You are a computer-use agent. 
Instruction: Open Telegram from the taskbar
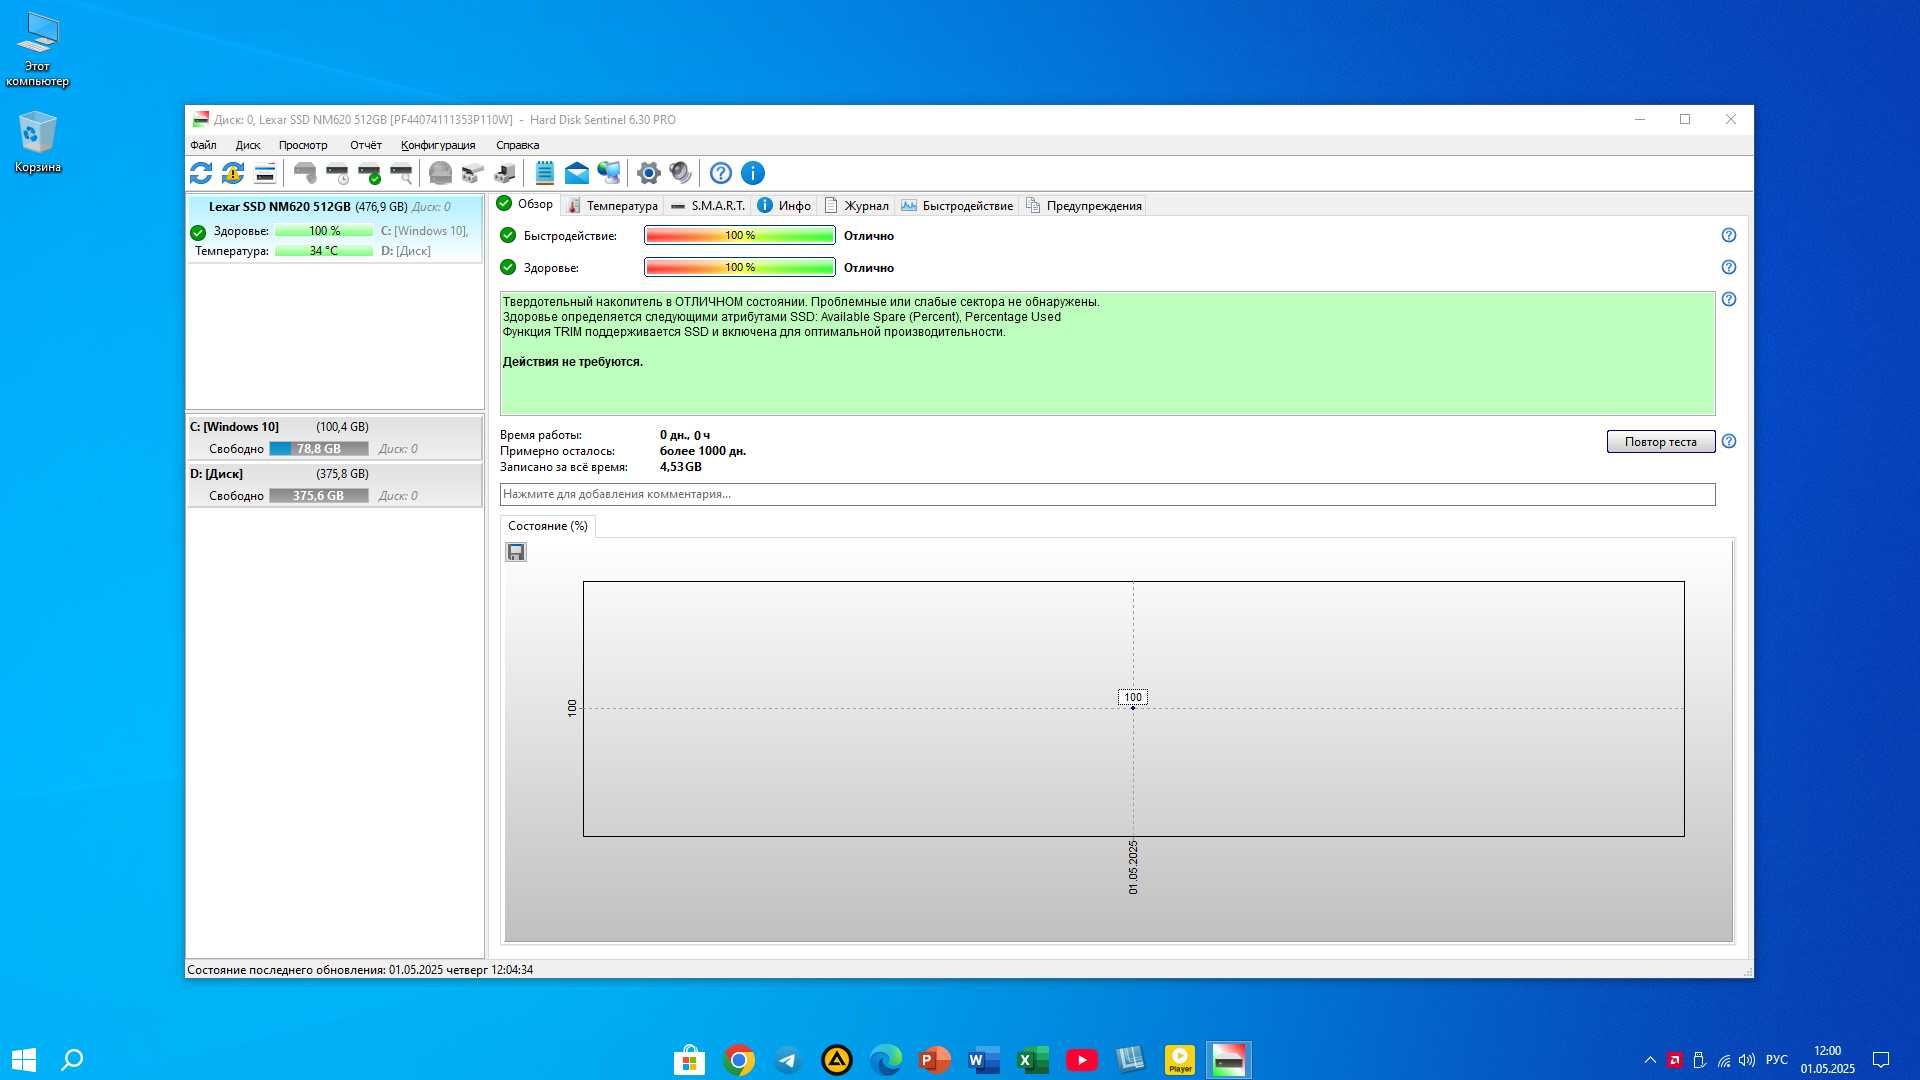tap(788, 1060)
